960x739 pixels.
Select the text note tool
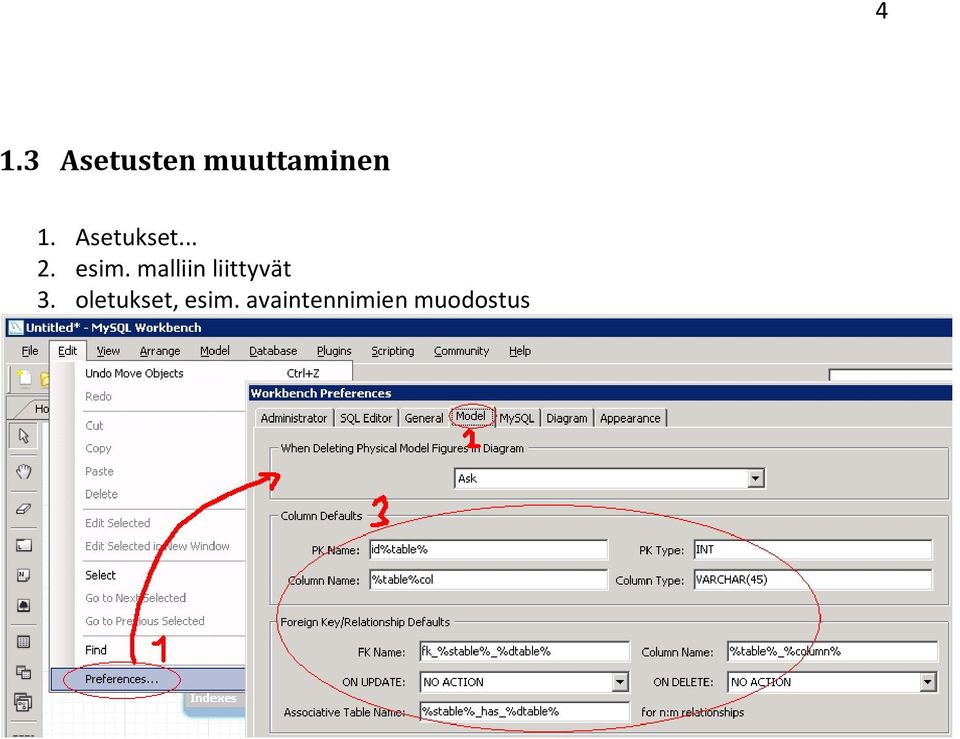coord(24,575)
